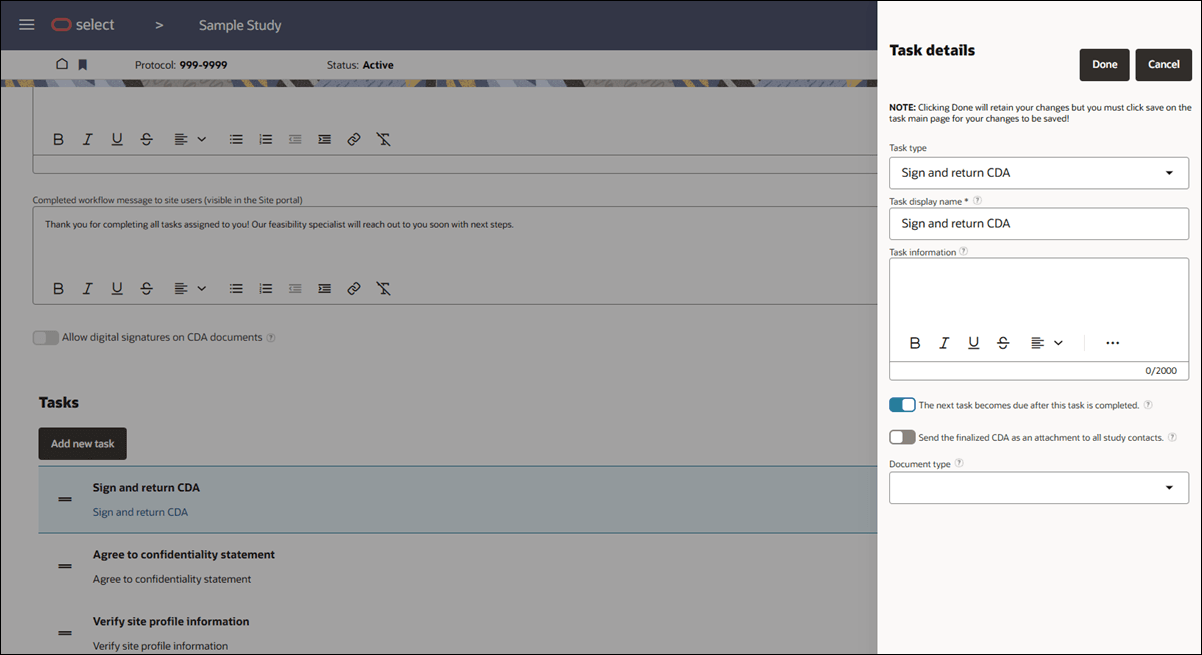Enable Allow digital signatures on CDA documents
Image resolution: width=1202 pixels, height=655 pixels.
coord(46,338)
